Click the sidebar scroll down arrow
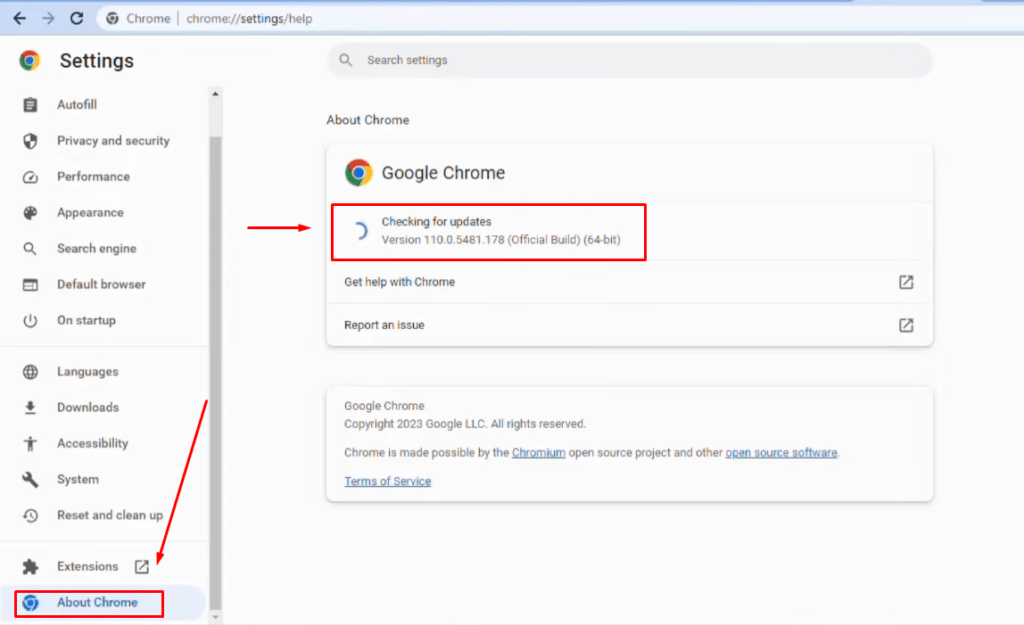The height and width of the screenshot is (625, 1024). pos(215,617)
